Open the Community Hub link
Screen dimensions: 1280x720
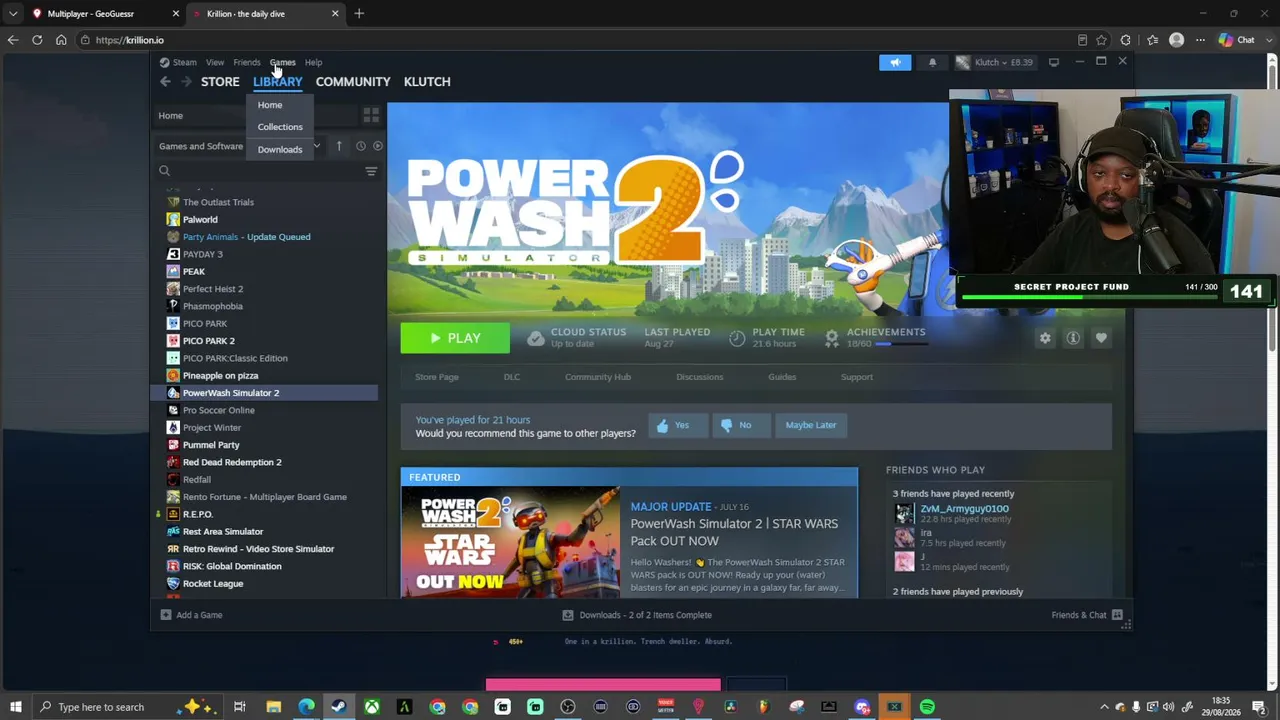pyautogui.click(x=598, y=377)
